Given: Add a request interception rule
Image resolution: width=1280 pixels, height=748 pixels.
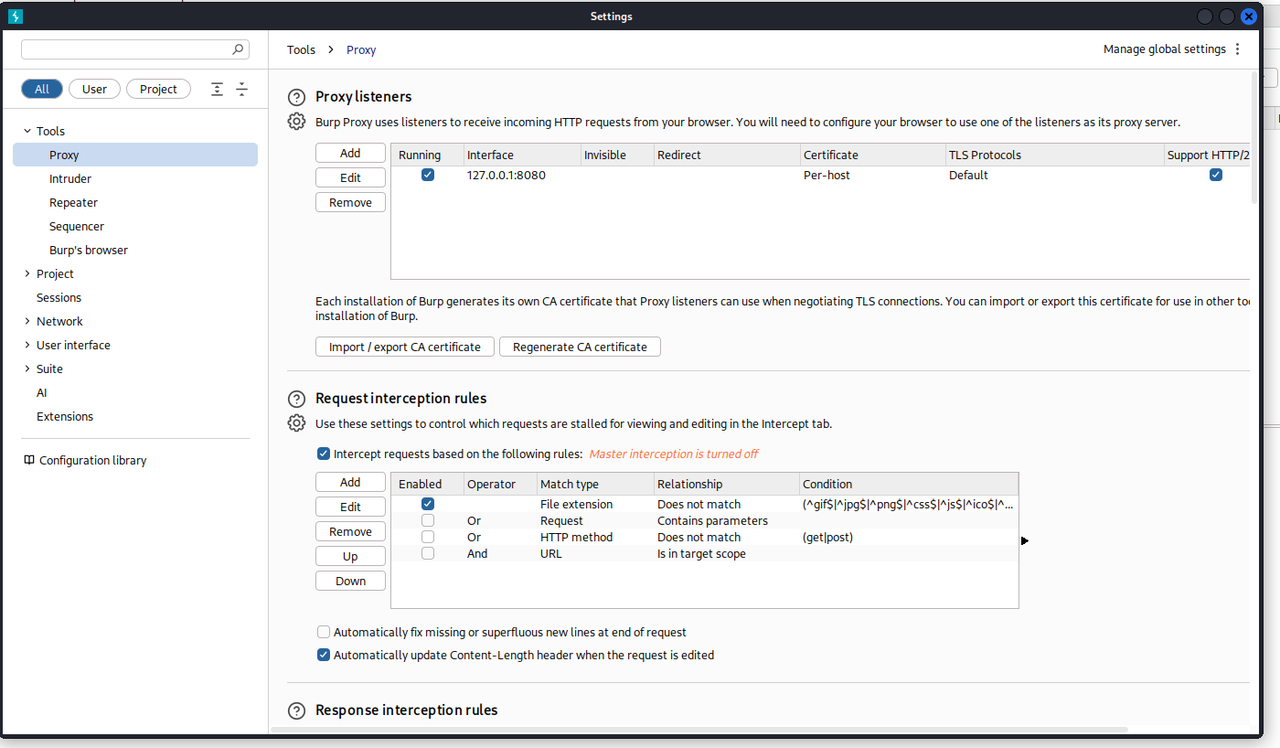Looking at the screenshot, I should 350,482.
